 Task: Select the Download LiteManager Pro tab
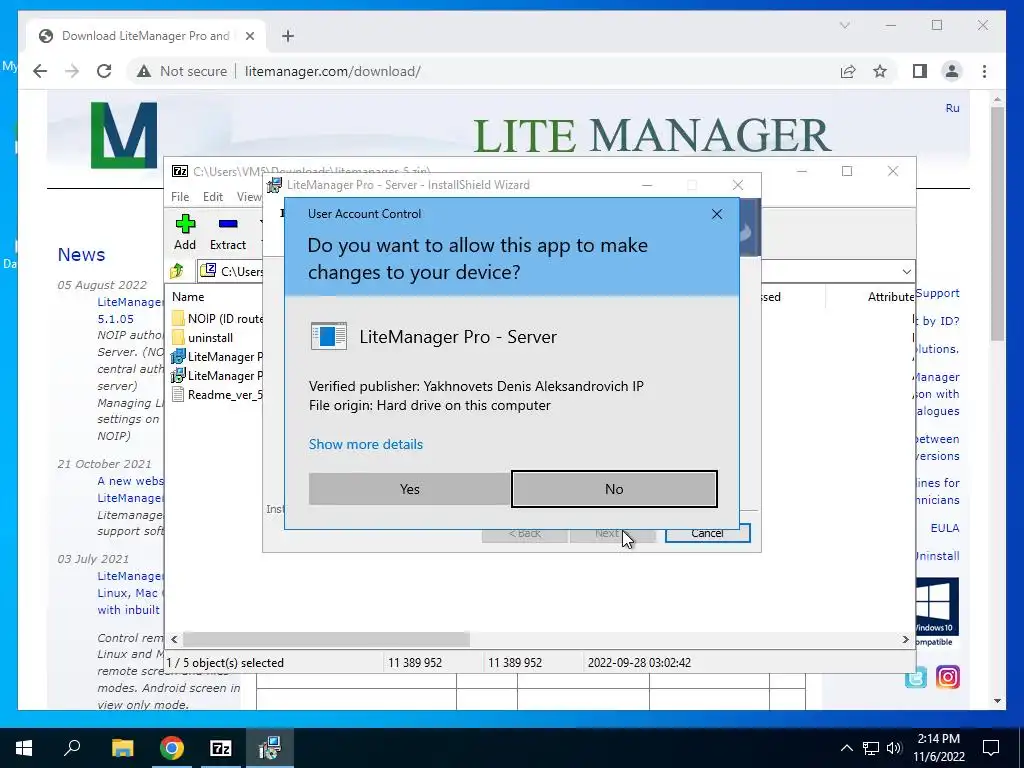[145, 36]
